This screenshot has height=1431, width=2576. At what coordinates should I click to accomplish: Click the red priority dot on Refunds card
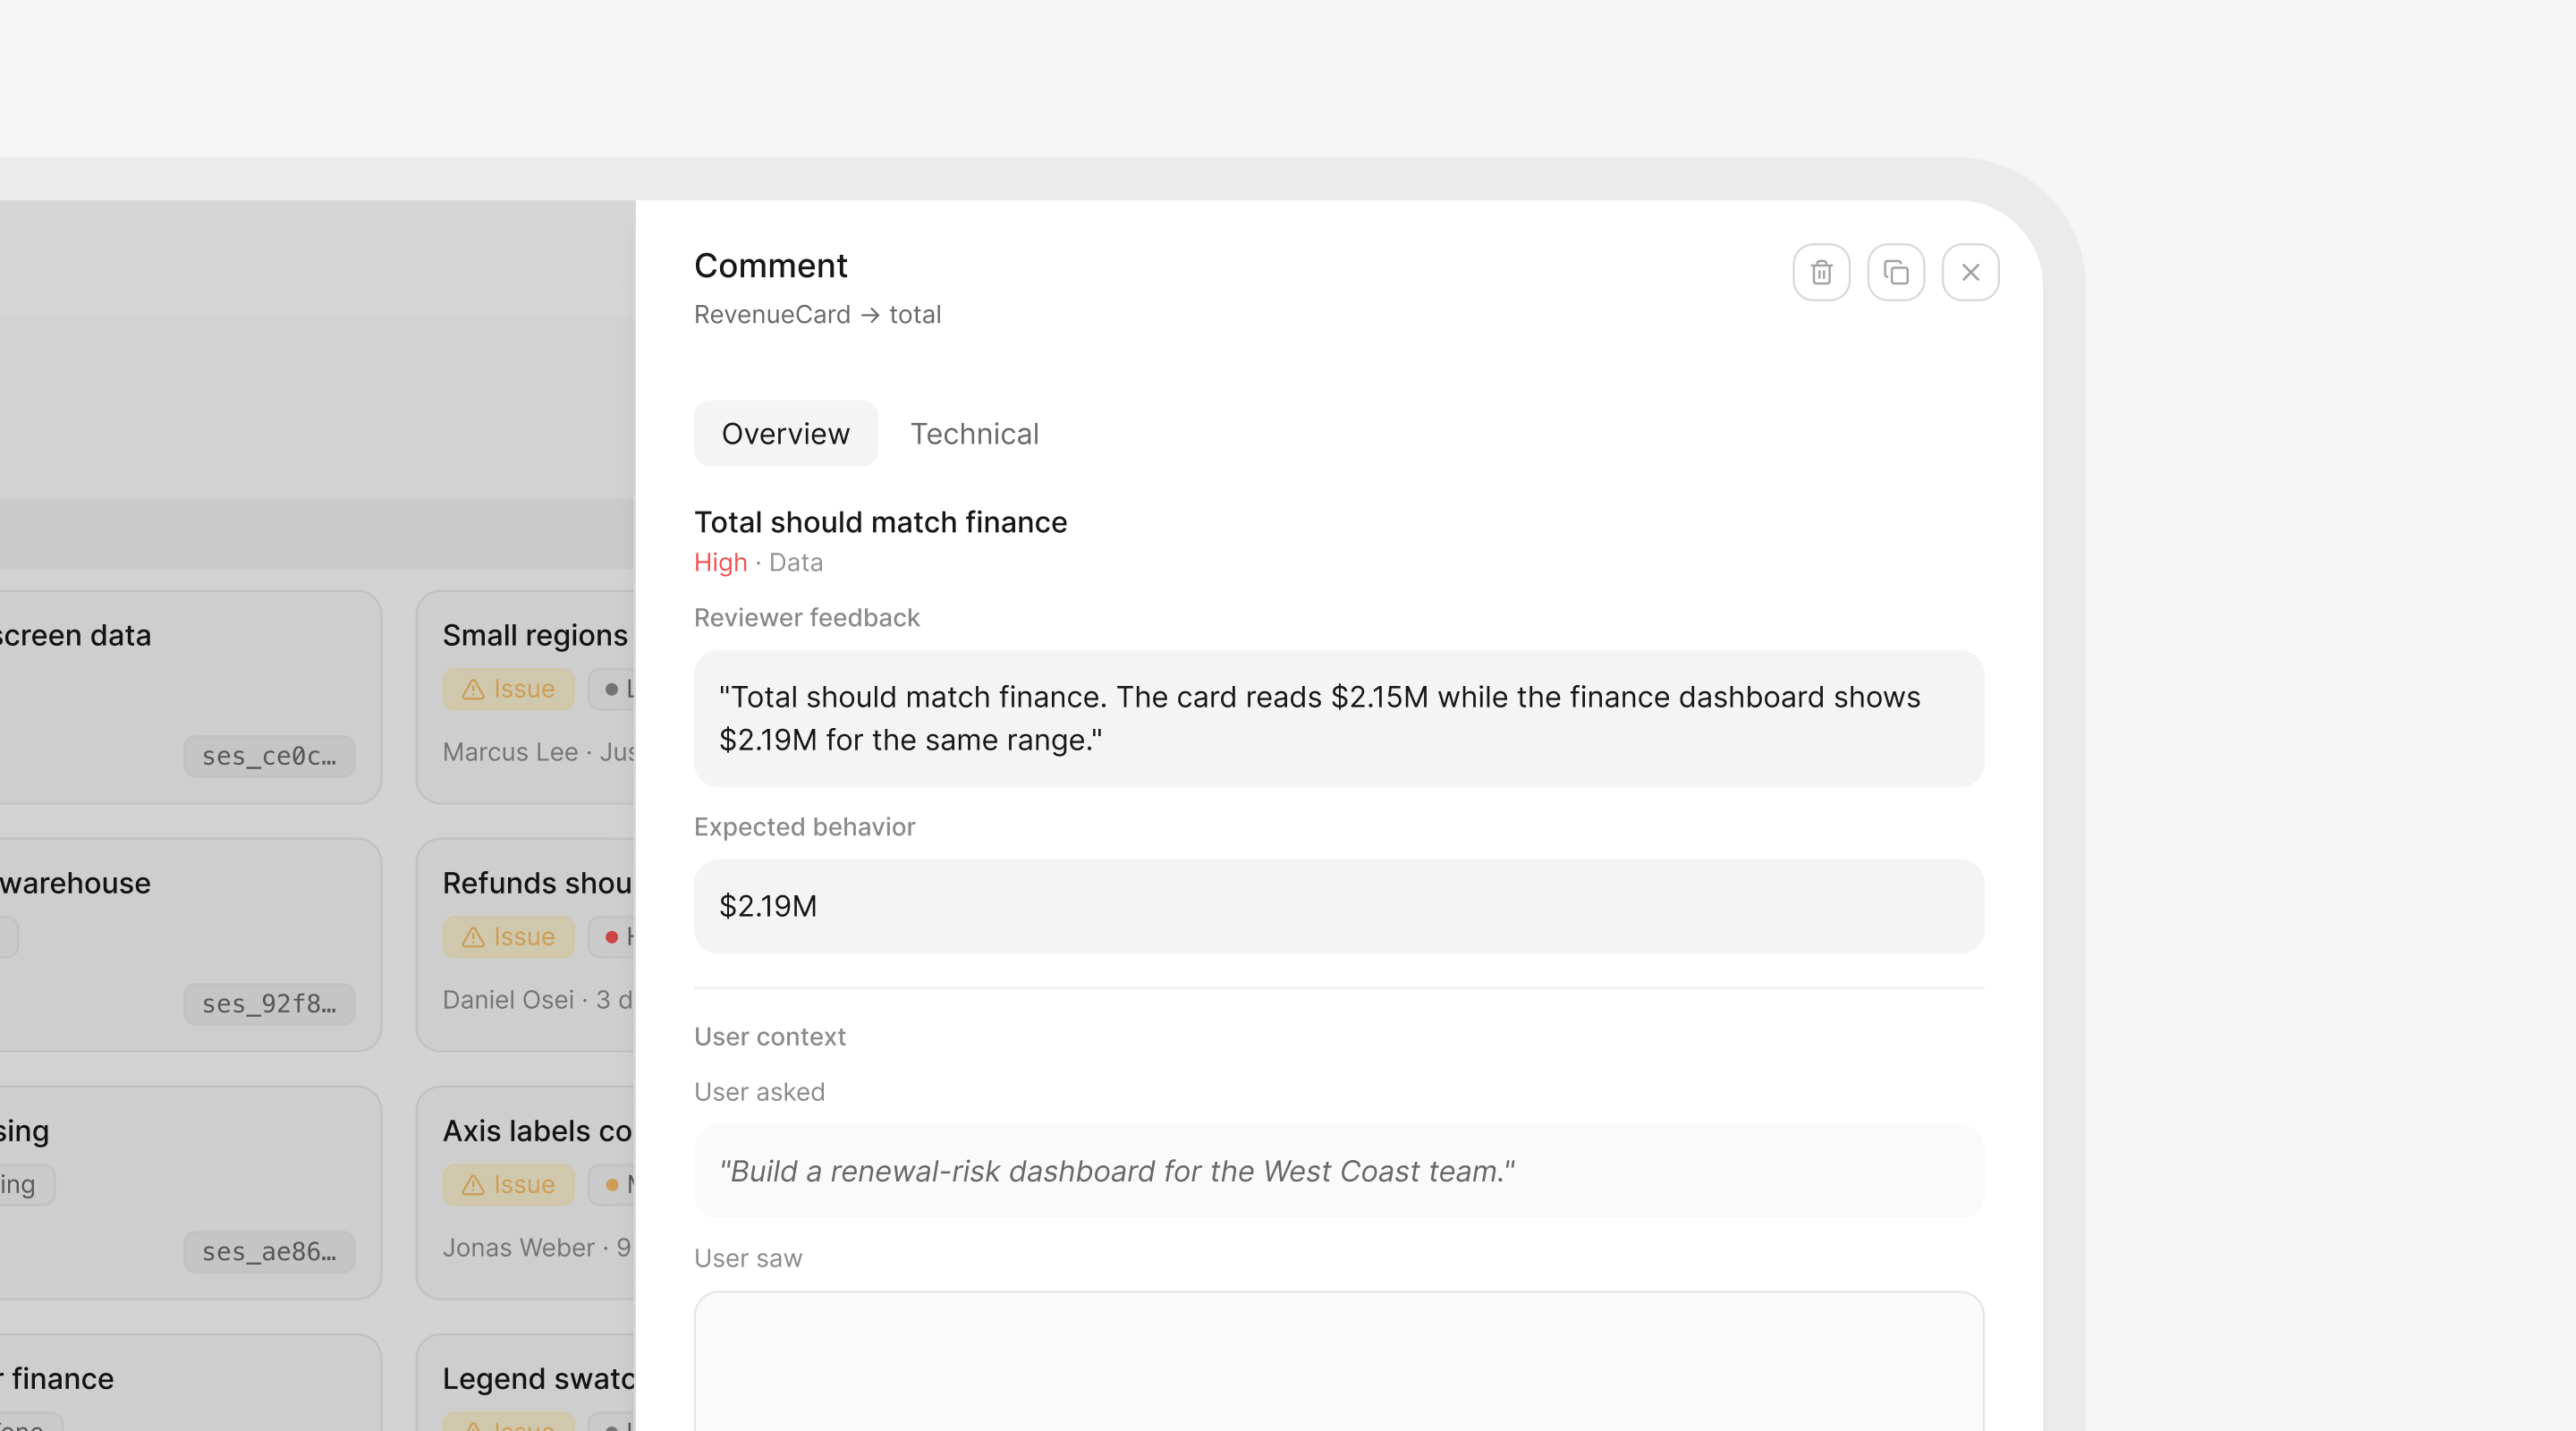click(611, 937)
